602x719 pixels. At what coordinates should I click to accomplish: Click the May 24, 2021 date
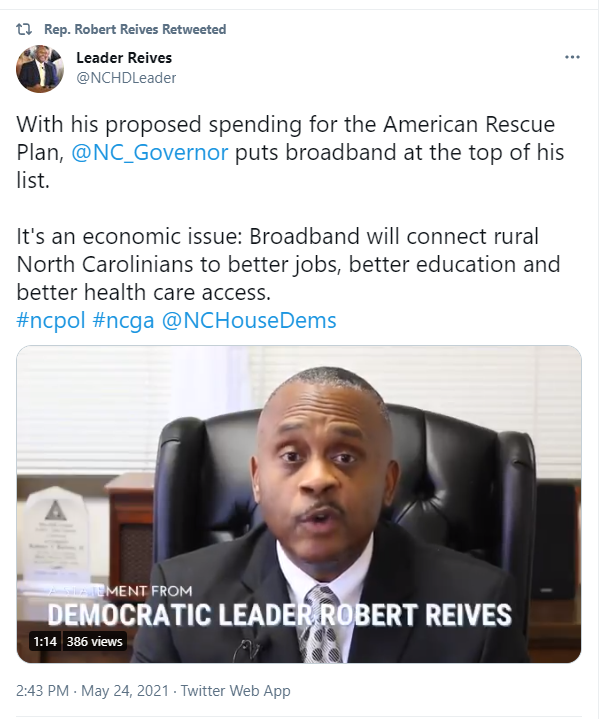pos(125,691)
